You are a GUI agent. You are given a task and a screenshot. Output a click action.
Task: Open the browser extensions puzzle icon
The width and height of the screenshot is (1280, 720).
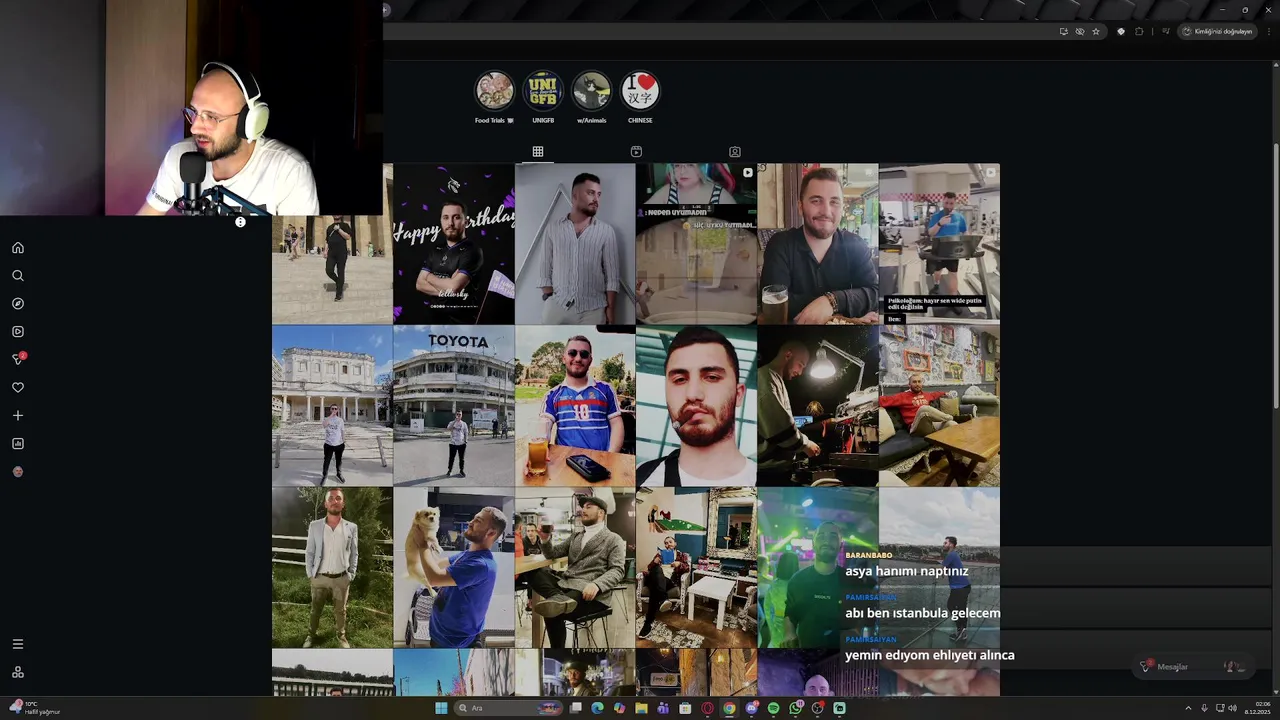pos(1139,31)
